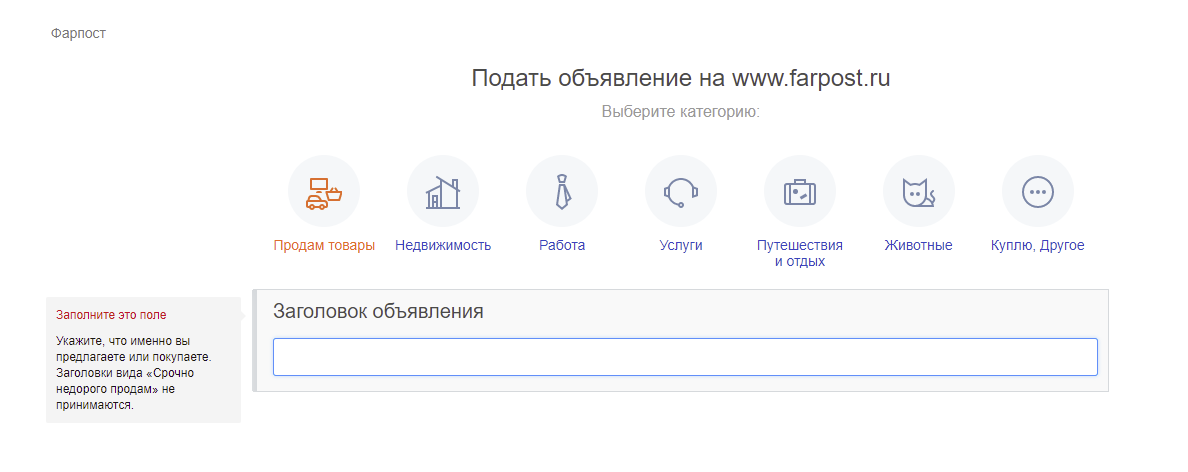Screen dimensions: 1188x472
Task: Click the Продам товары cart icon
Action: [324, 191]
